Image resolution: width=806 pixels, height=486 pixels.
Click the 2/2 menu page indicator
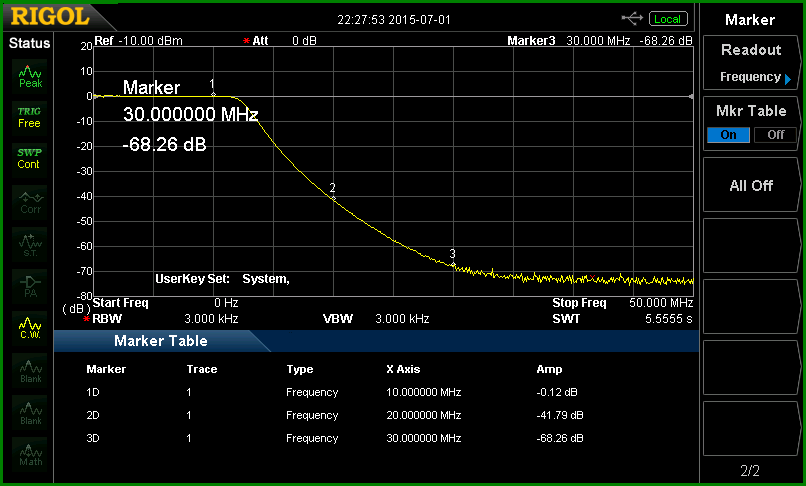750,470
